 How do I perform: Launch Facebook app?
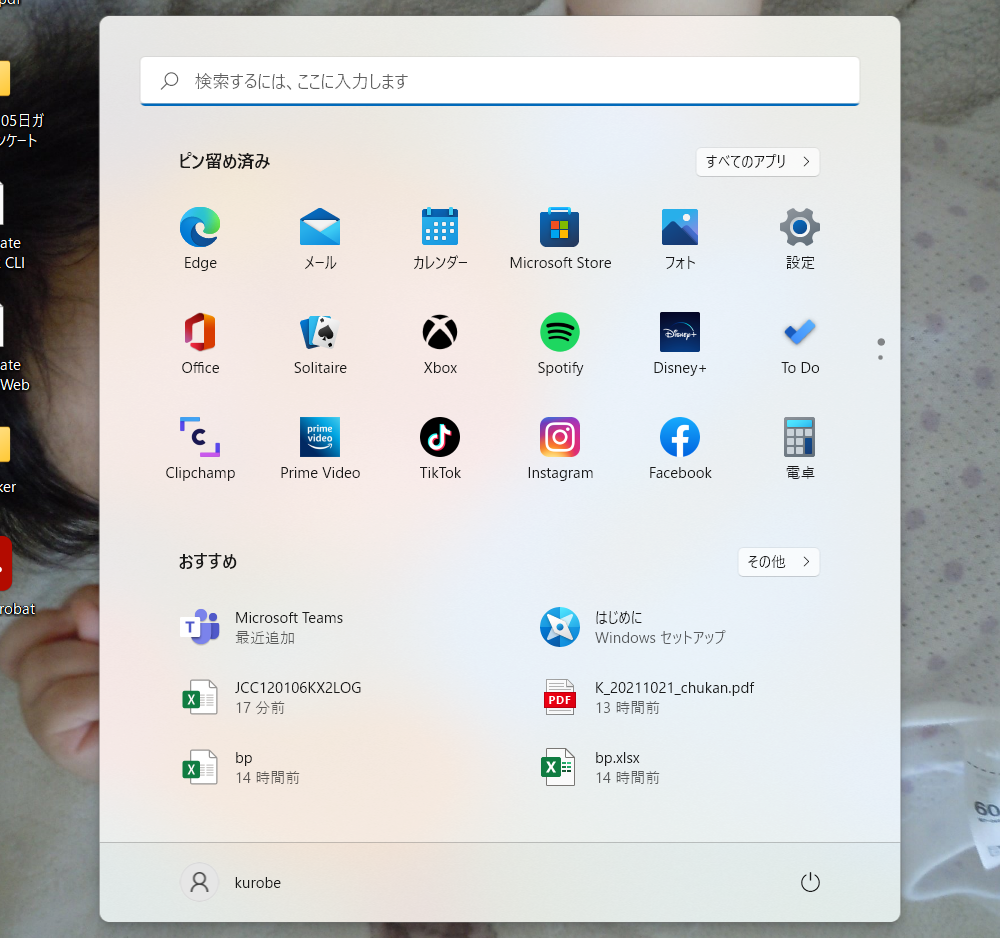pyautogui.click(x=680, y=449)
